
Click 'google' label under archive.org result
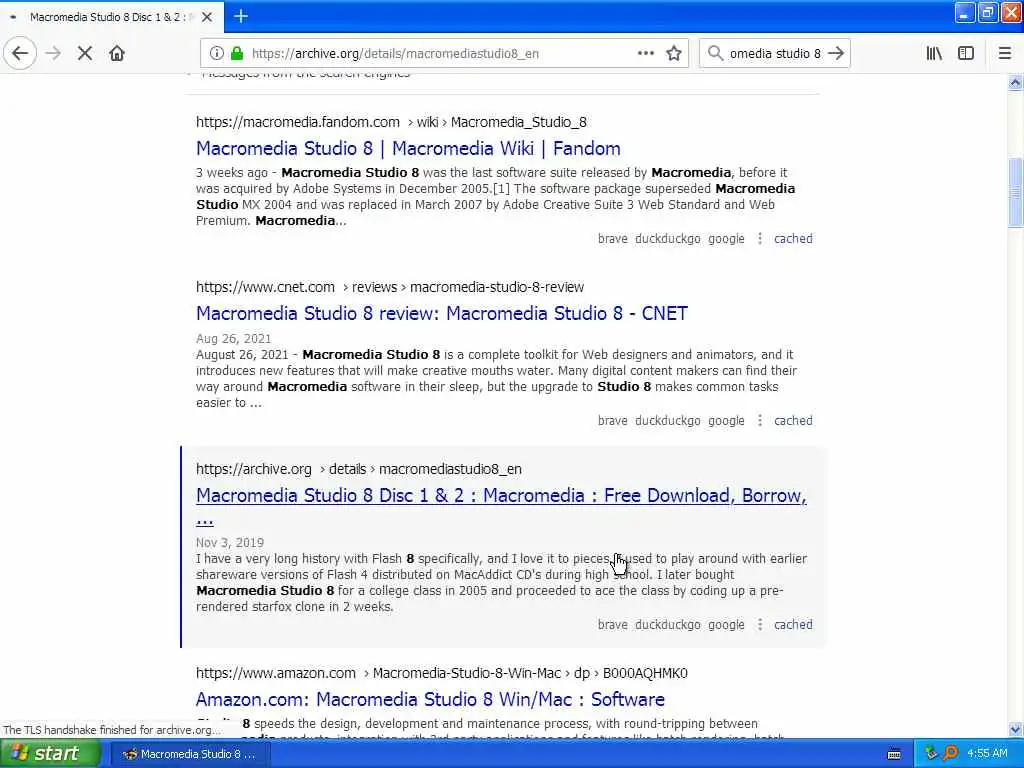pyautogui.click(x=726, y=625)
